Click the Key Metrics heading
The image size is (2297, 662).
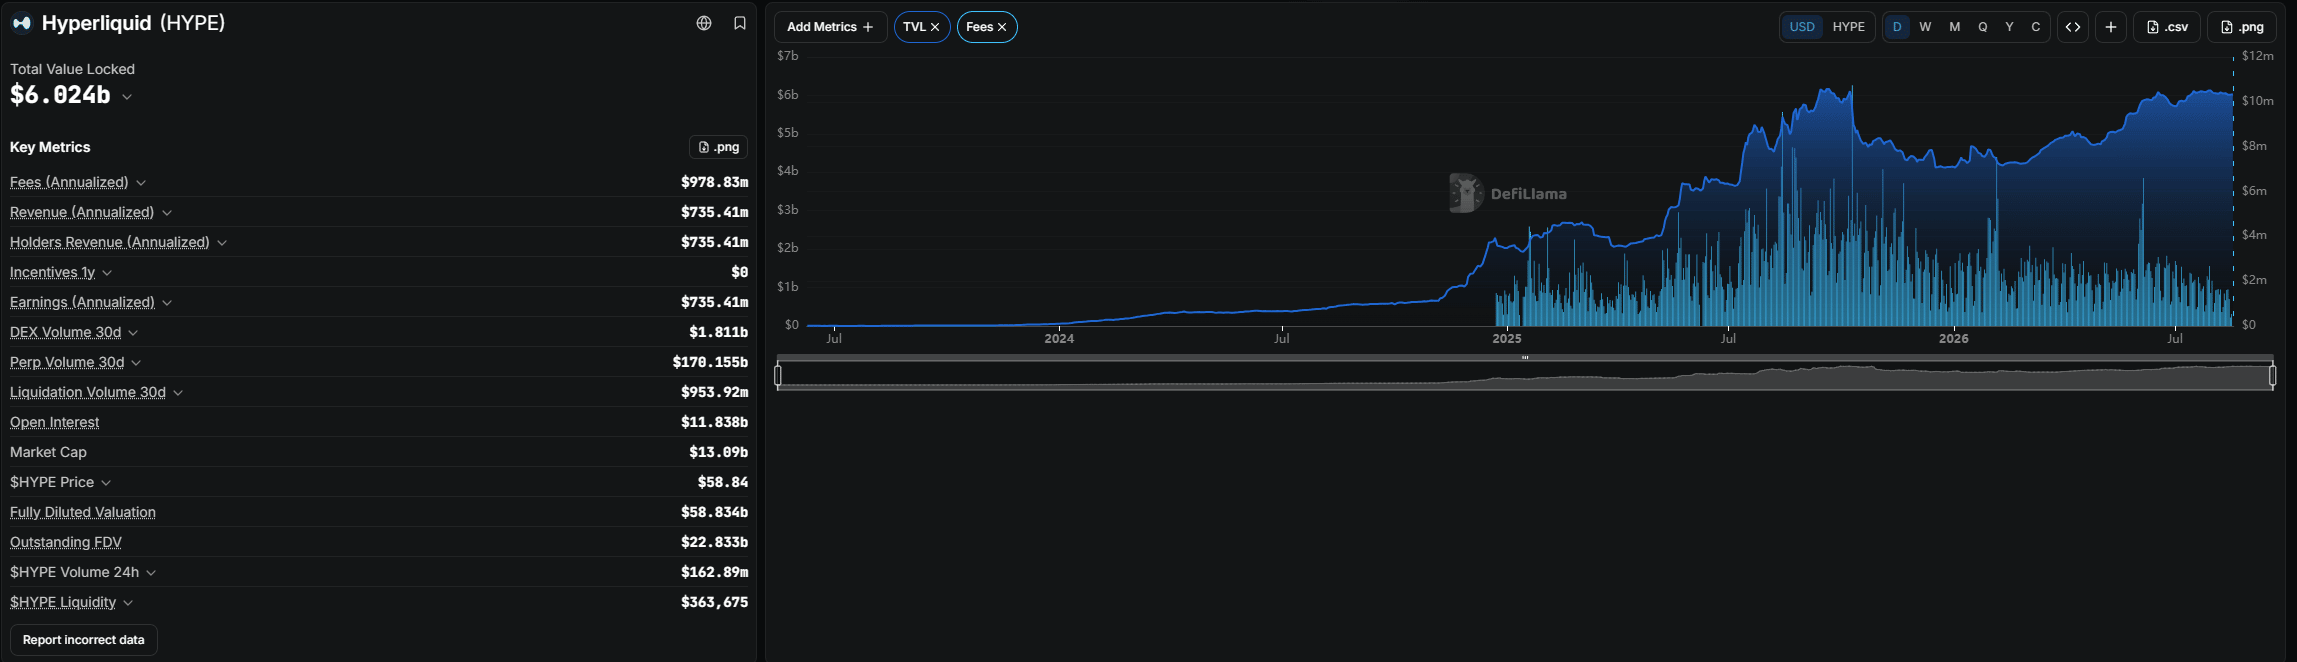pos(50,147)
